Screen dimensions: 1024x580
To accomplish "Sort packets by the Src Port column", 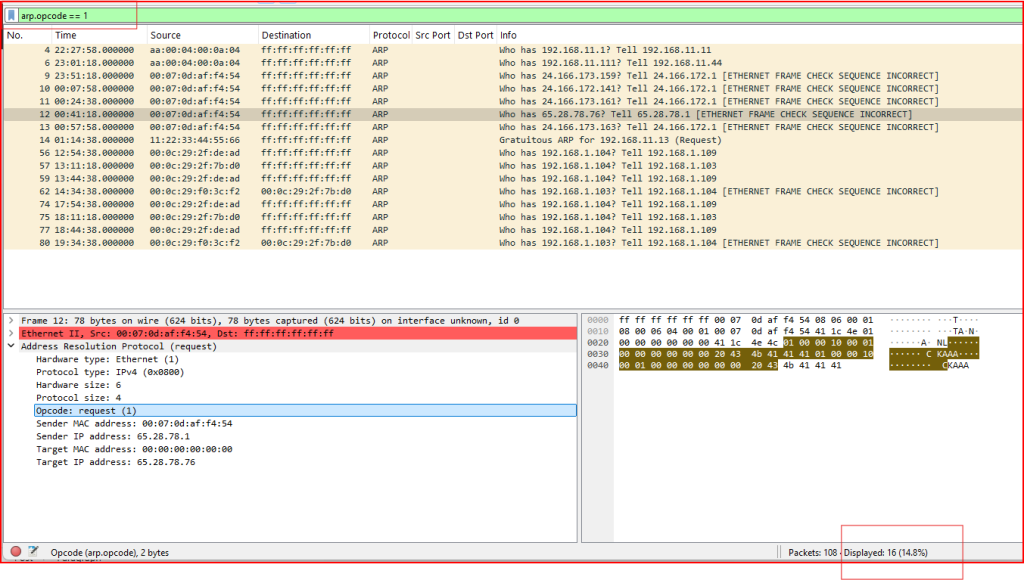I will click(x=433, y=35).
